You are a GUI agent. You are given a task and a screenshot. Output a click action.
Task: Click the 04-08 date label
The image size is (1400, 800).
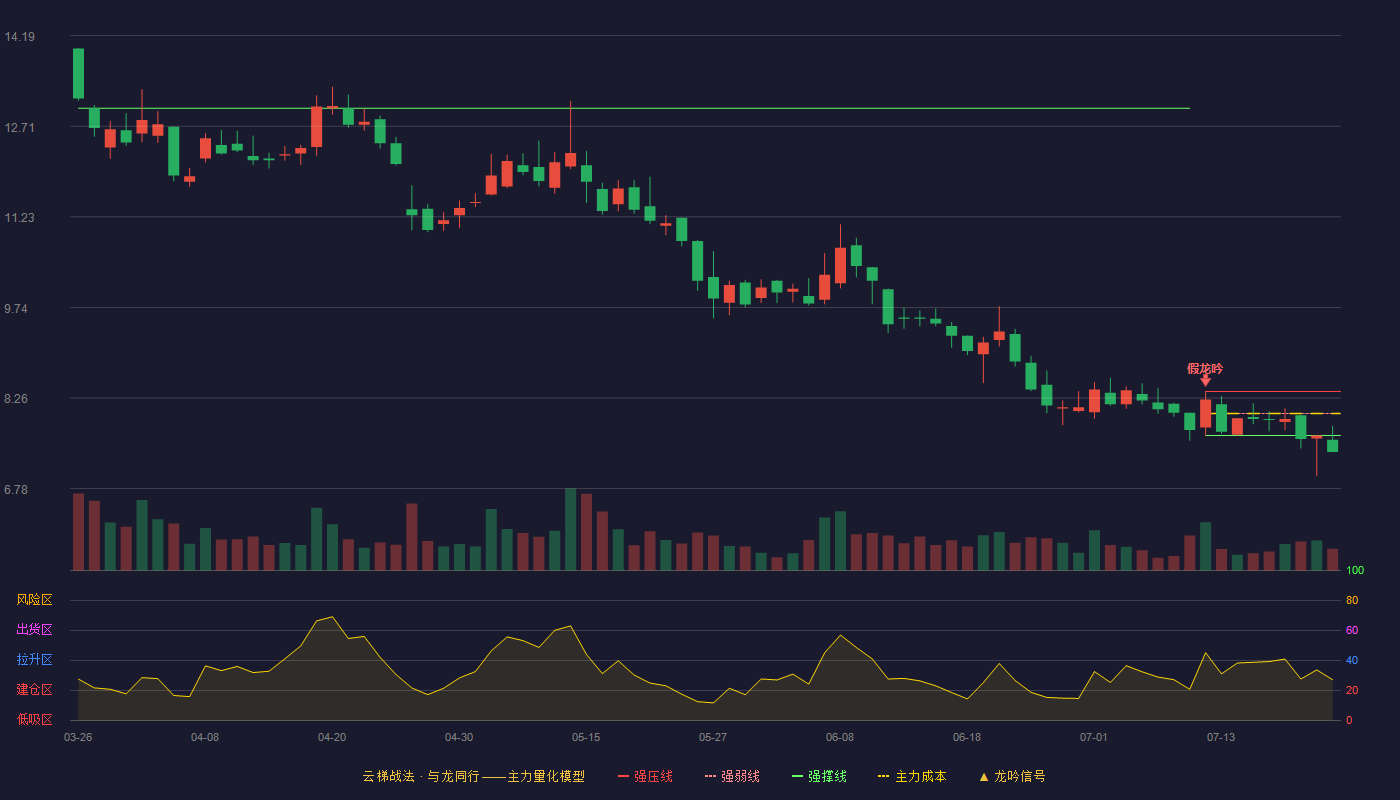(x=205, y=737)
